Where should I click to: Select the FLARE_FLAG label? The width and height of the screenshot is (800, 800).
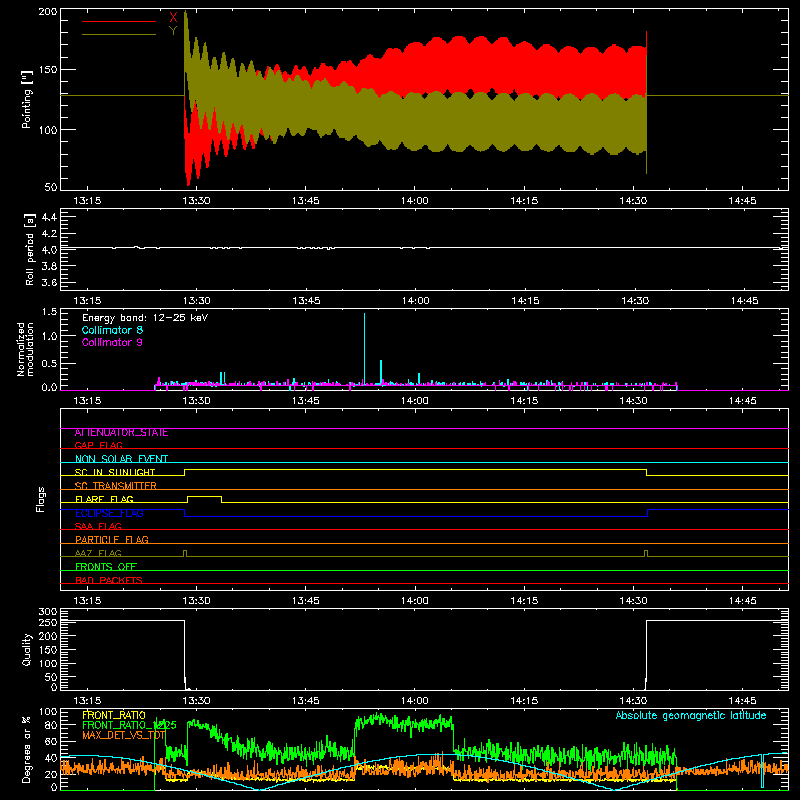tap(104, 499)
